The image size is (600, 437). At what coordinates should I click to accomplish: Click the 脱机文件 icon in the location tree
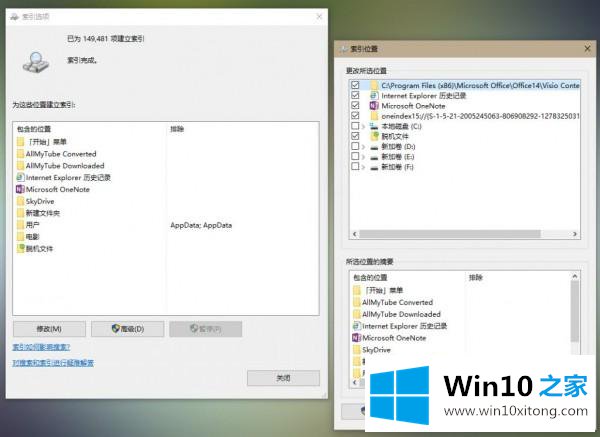pyautogui.click(x=374, y=136)
